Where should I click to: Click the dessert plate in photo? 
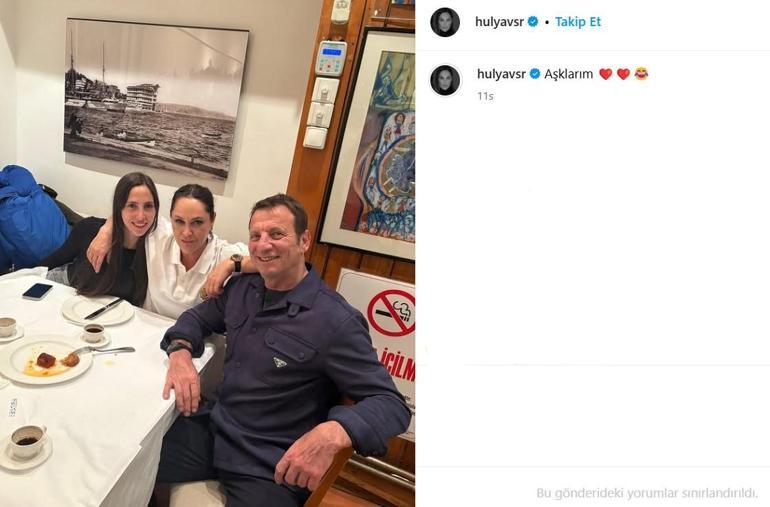click(45, 360)
